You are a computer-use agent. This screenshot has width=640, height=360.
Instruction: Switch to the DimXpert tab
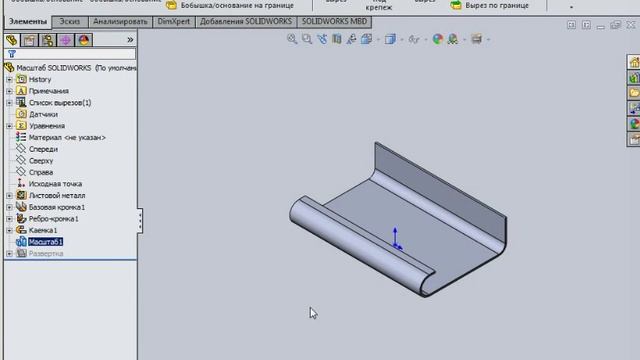coord(174,22)
